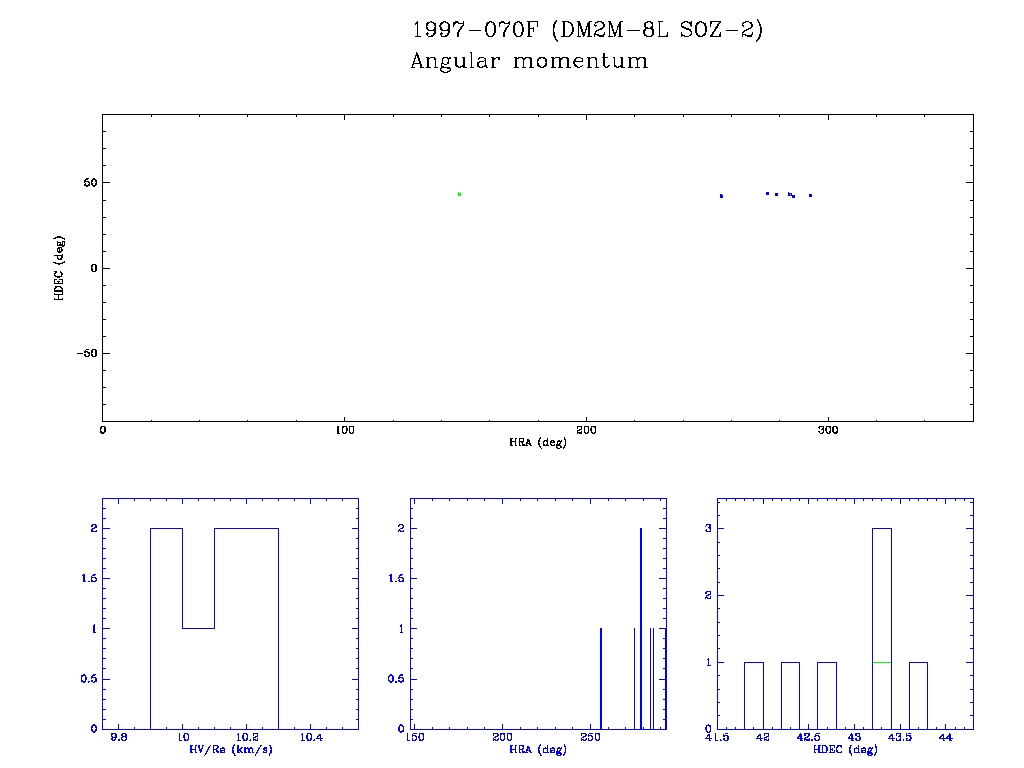Image resolution: width=1024 pixels, height=768 pixels.
Task: Click the '300' tick label on scatter x-axis
Action: pyautogui.click(x=828, y=430)
